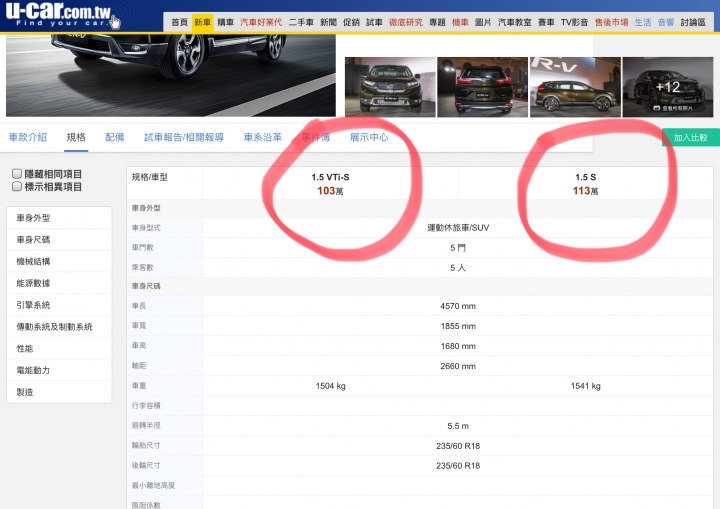Switch to the 事件簿 tab
Image resolution: width=720 pixels, height=509 pixels.
pos(316,137)
